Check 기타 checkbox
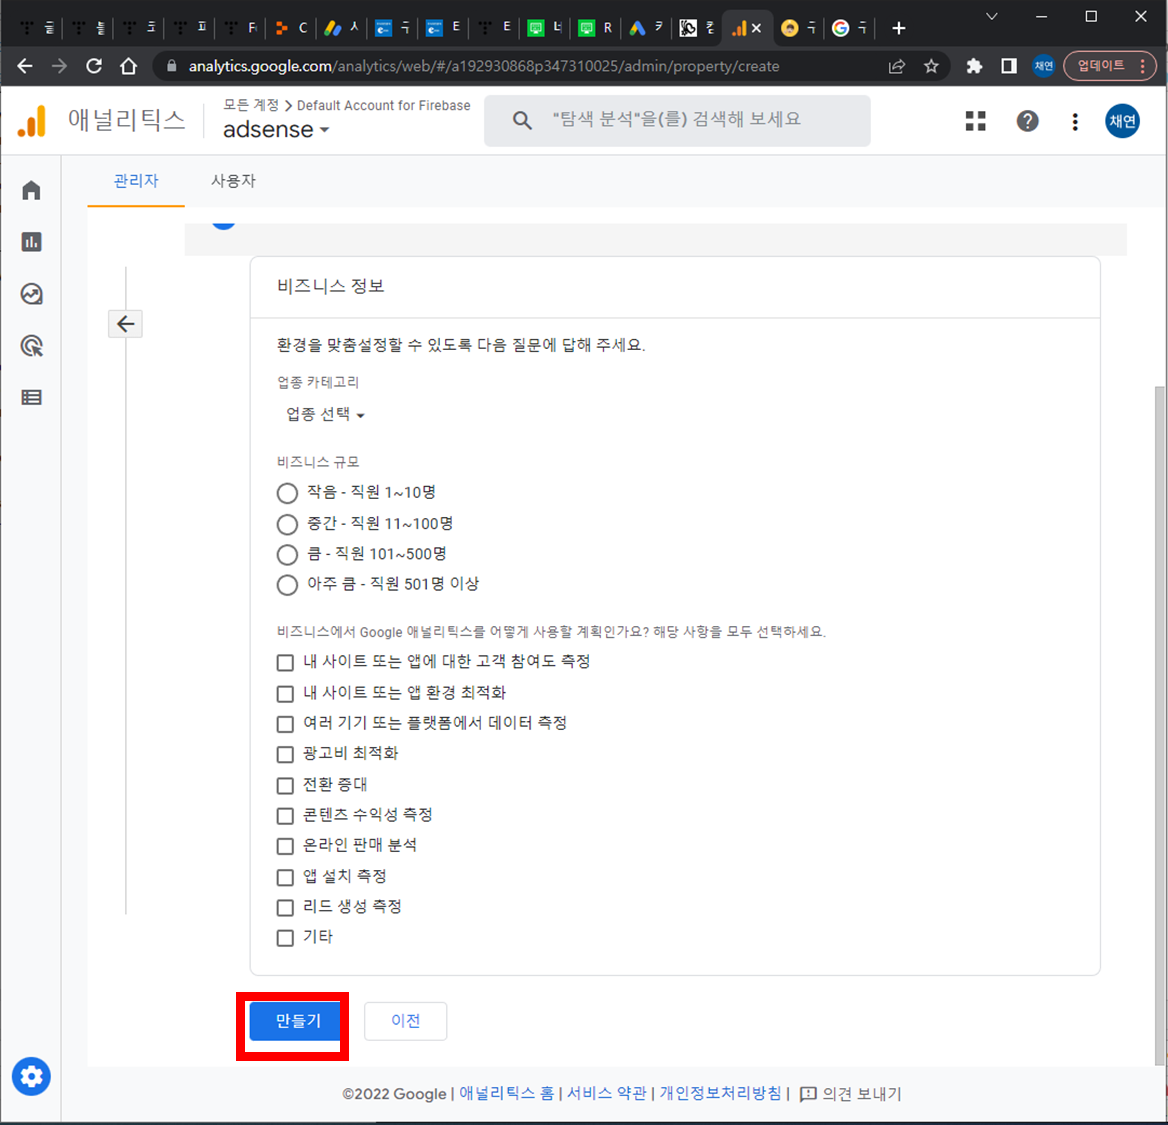The height and width of the screenshot is (1125, 1168). [x=285, y=938]
